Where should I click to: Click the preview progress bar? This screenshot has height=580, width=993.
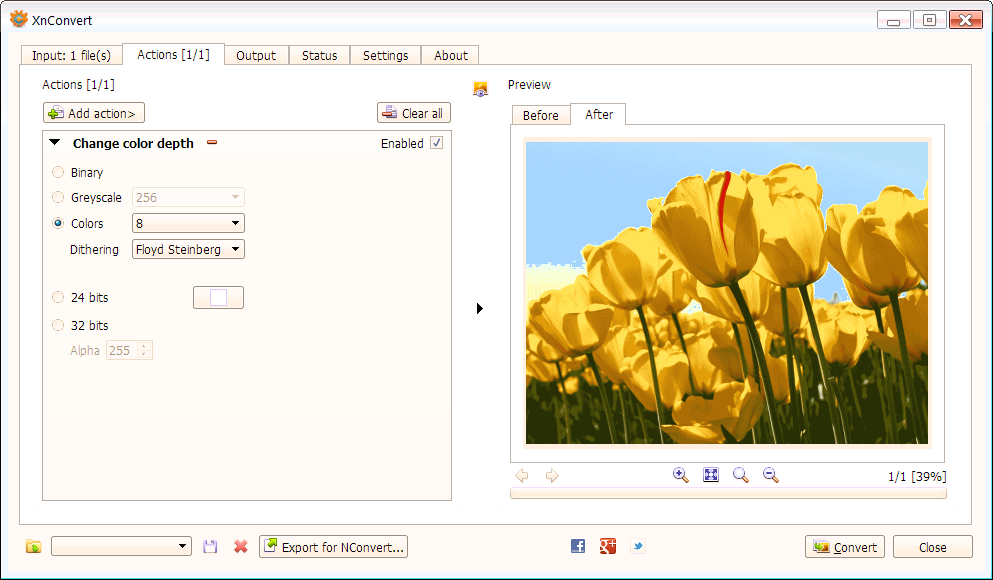point(728,493)
